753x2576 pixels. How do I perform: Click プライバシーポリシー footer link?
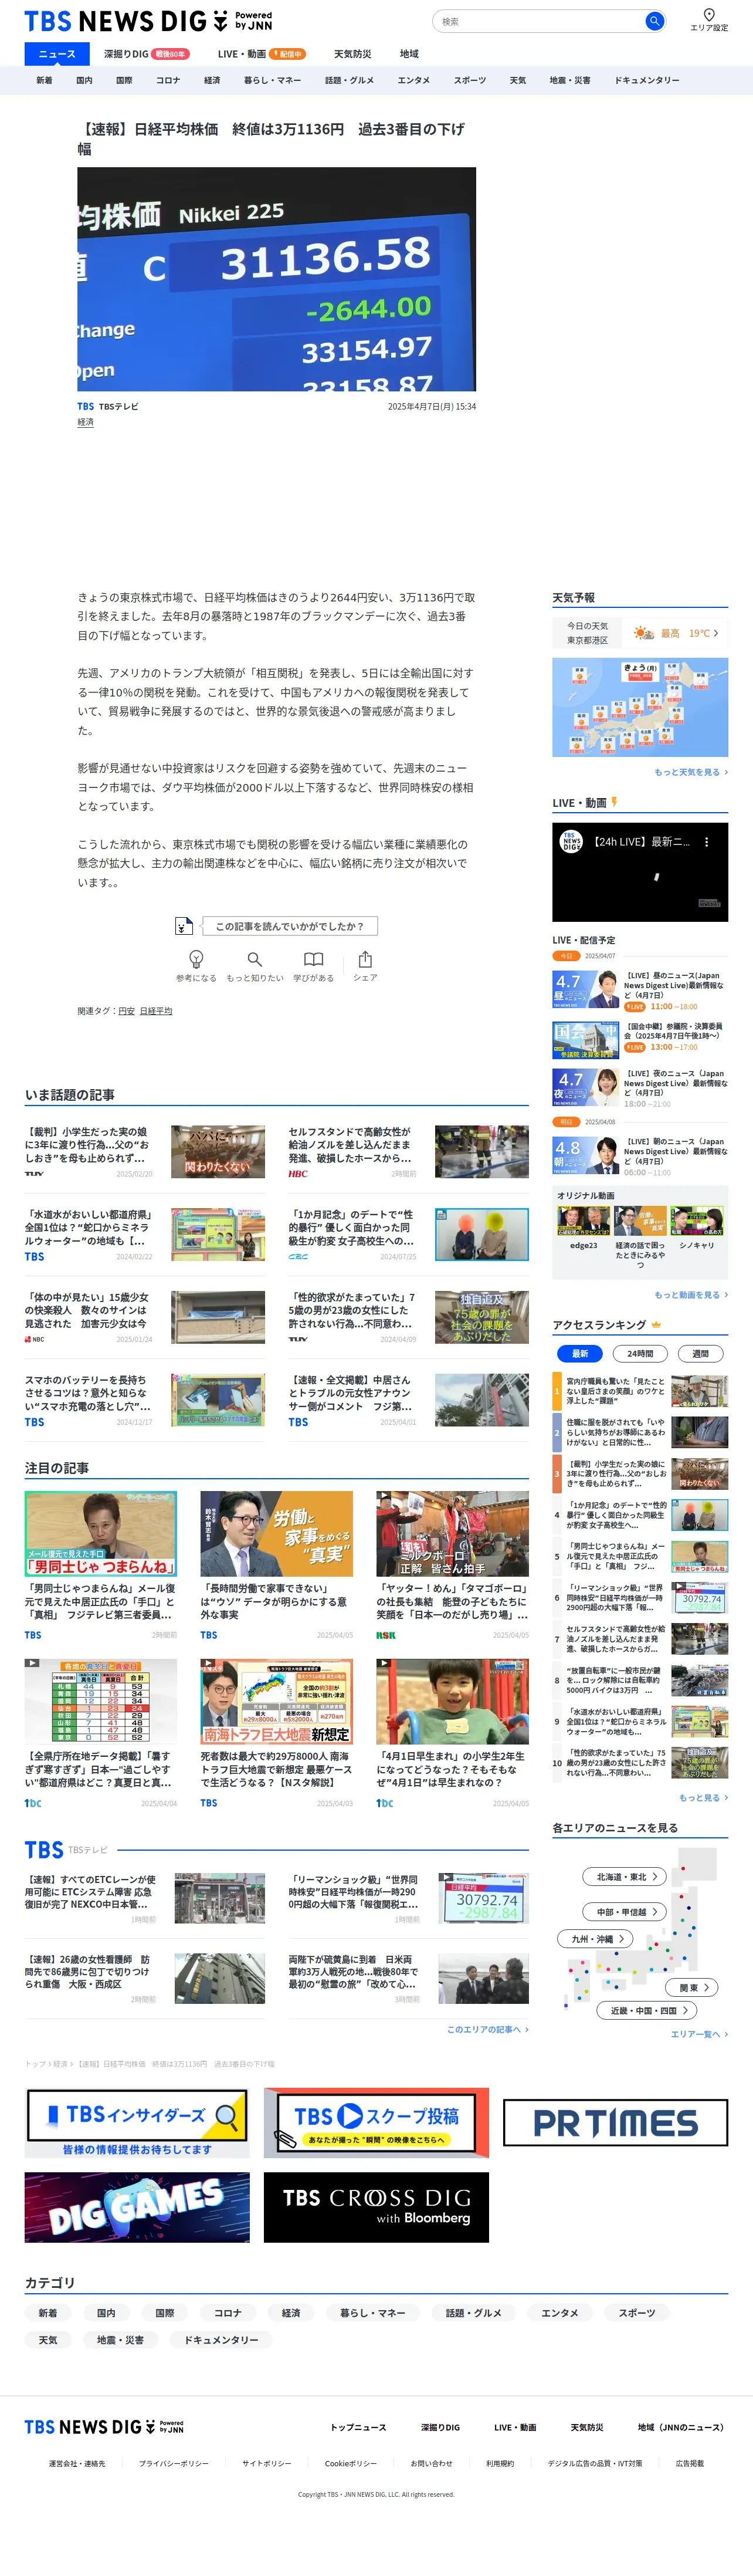174,2463
